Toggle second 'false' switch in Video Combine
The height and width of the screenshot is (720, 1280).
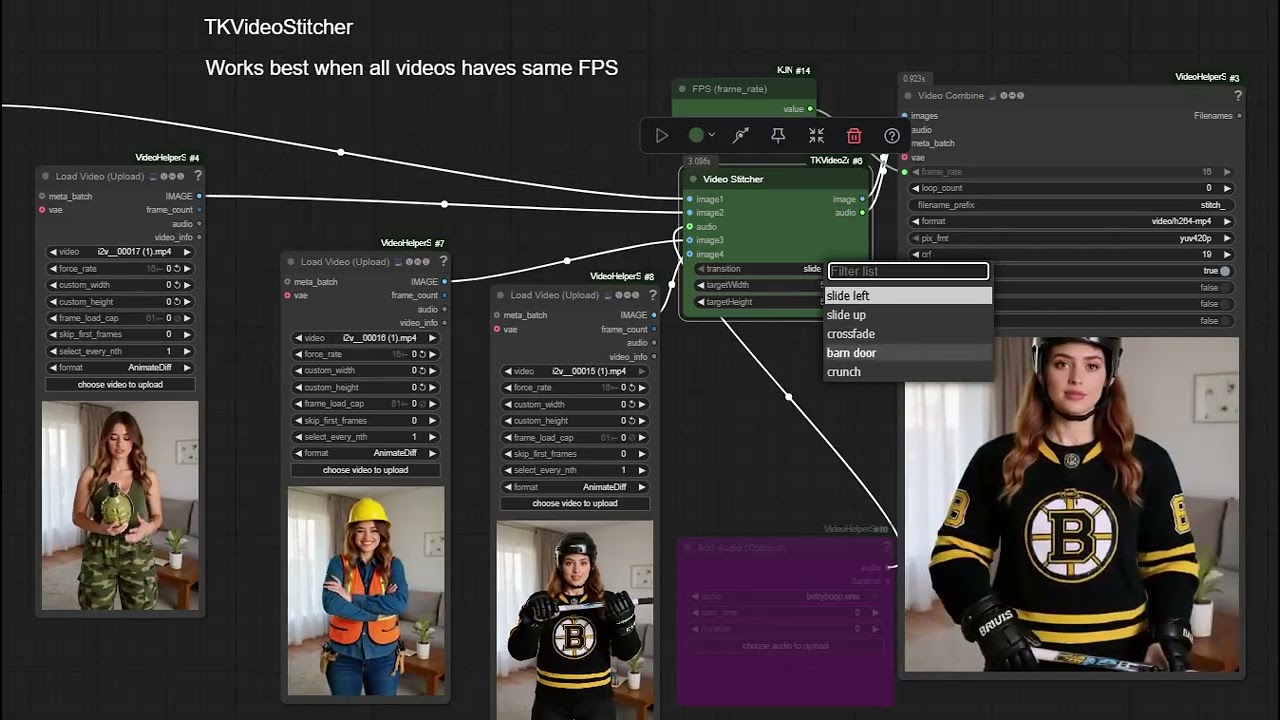tap(1225, 304)
